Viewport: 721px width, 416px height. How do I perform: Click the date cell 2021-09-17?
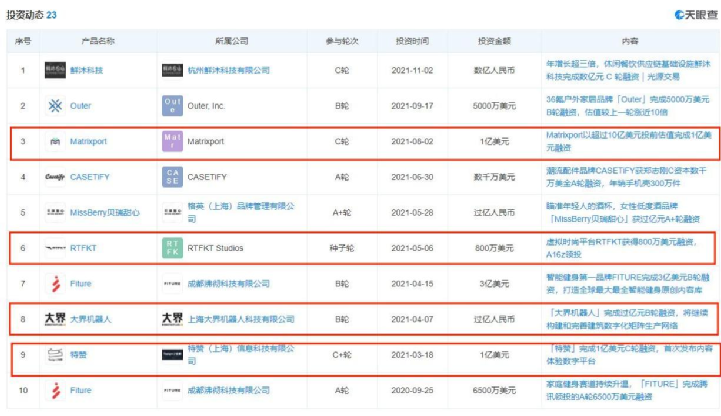pos(412,106)
